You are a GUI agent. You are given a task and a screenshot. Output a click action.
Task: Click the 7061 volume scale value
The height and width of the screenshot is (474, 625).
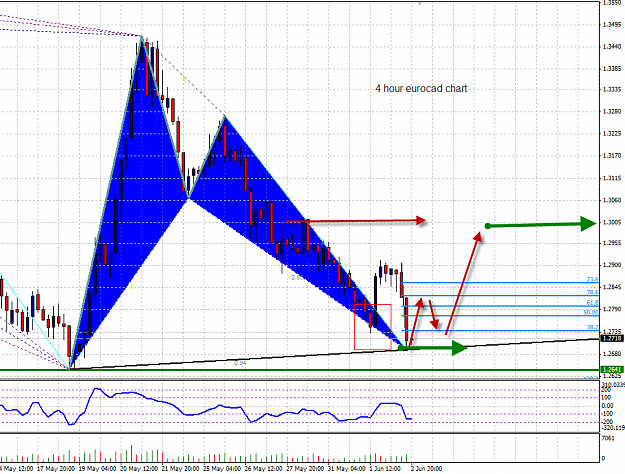[x=608, y=439]
